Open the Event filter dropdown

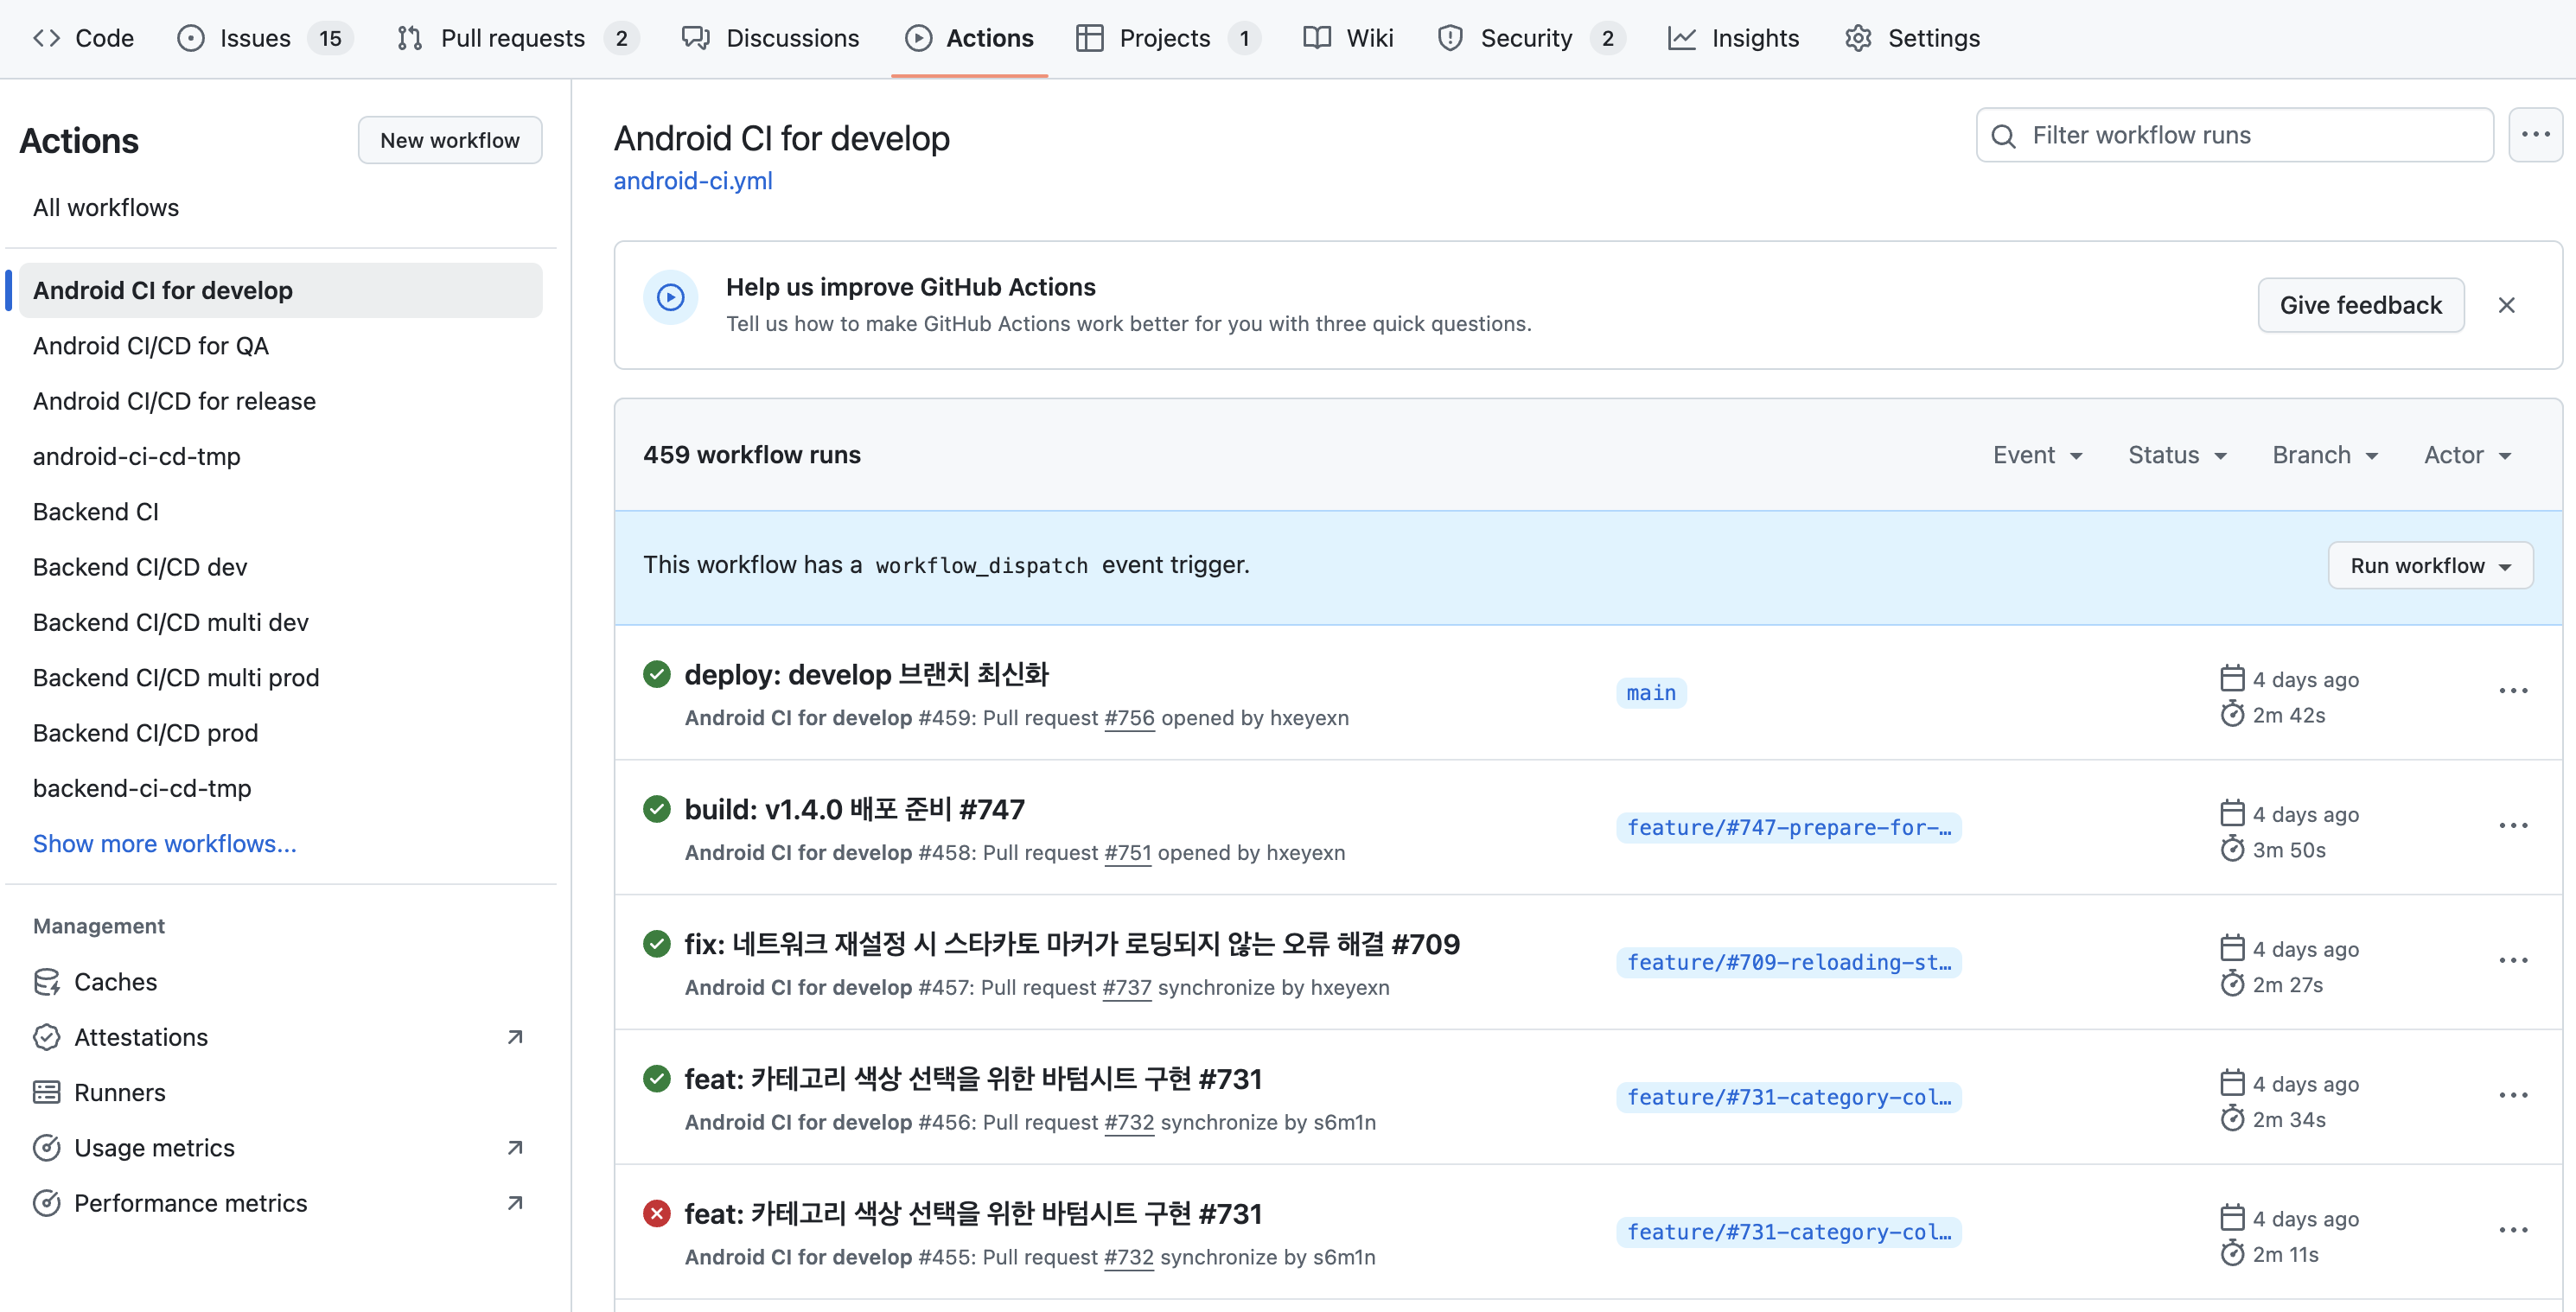point(2037,455)
